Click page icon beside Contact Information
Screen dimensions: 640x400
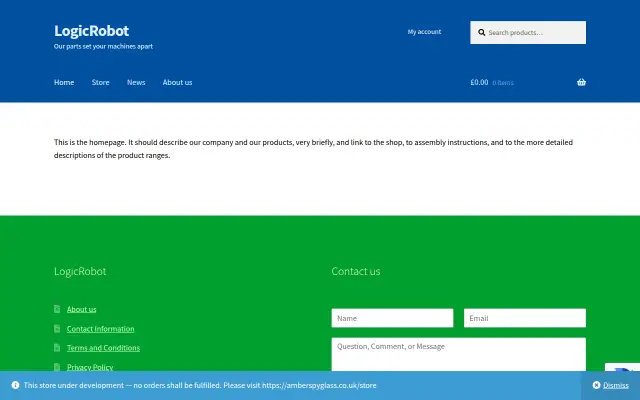click(57, 329)
